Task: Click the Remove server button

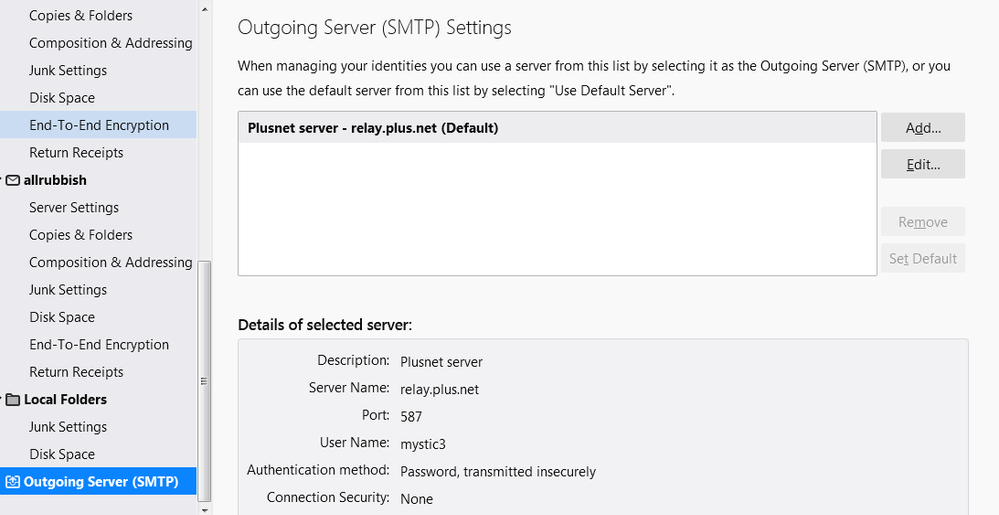Action: click(922, 222)
